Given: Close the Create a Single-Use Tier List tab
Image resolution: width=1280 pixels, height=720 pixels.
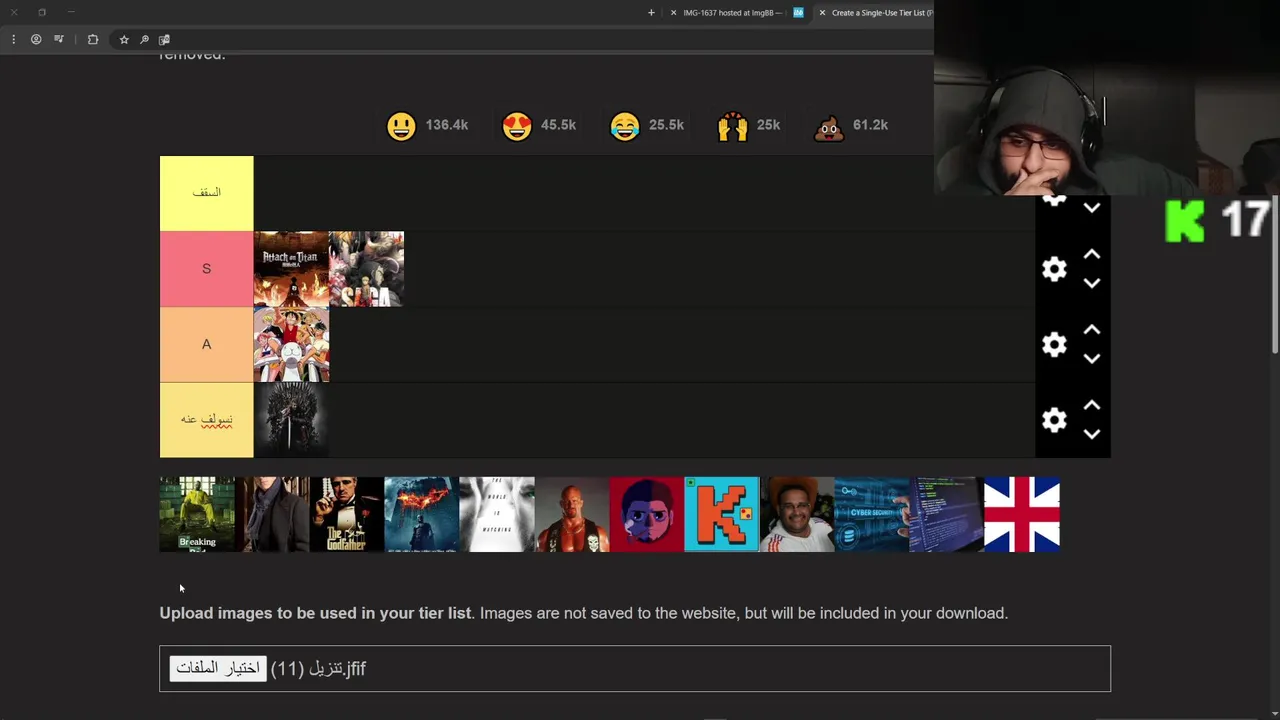Looking at the screenshot, I should 822,12.
